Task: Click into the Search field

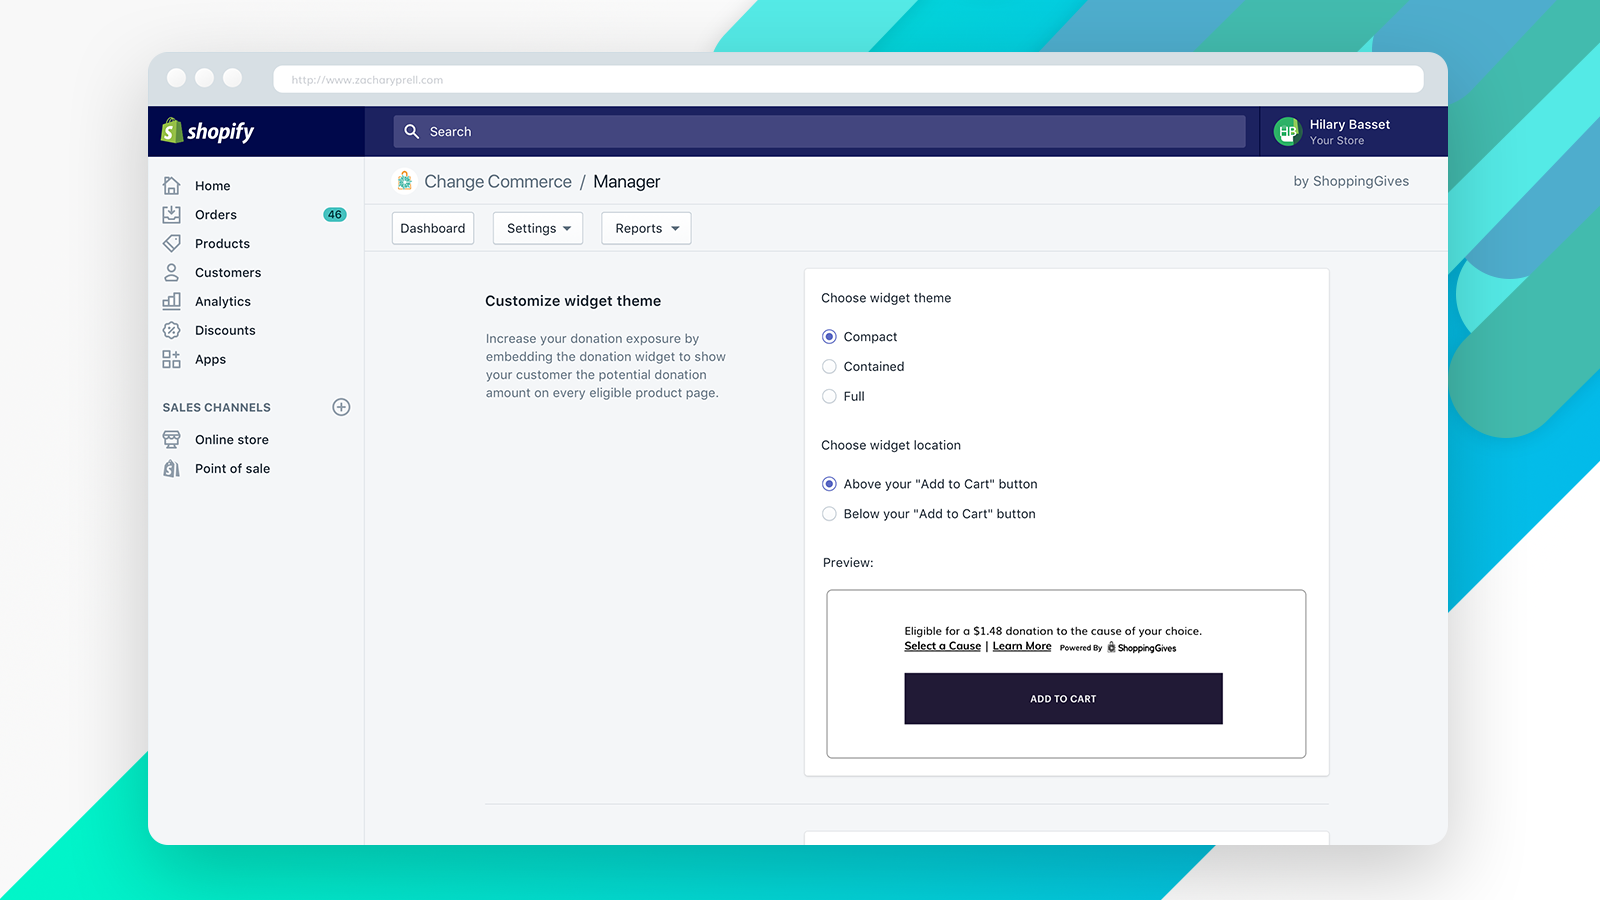Action: (x=820, y=131)
